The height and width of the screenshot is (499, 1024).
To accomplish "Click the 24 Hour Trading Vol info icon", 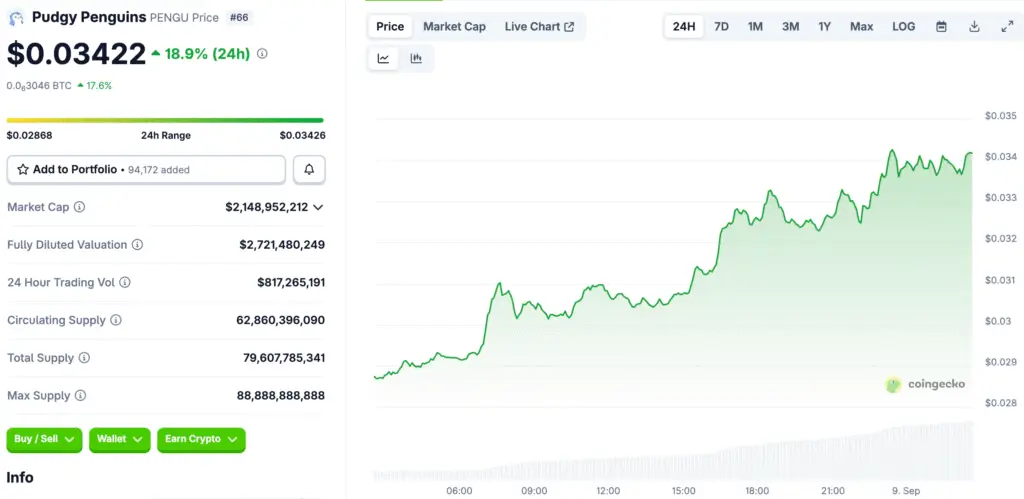I will click(125, 283).
